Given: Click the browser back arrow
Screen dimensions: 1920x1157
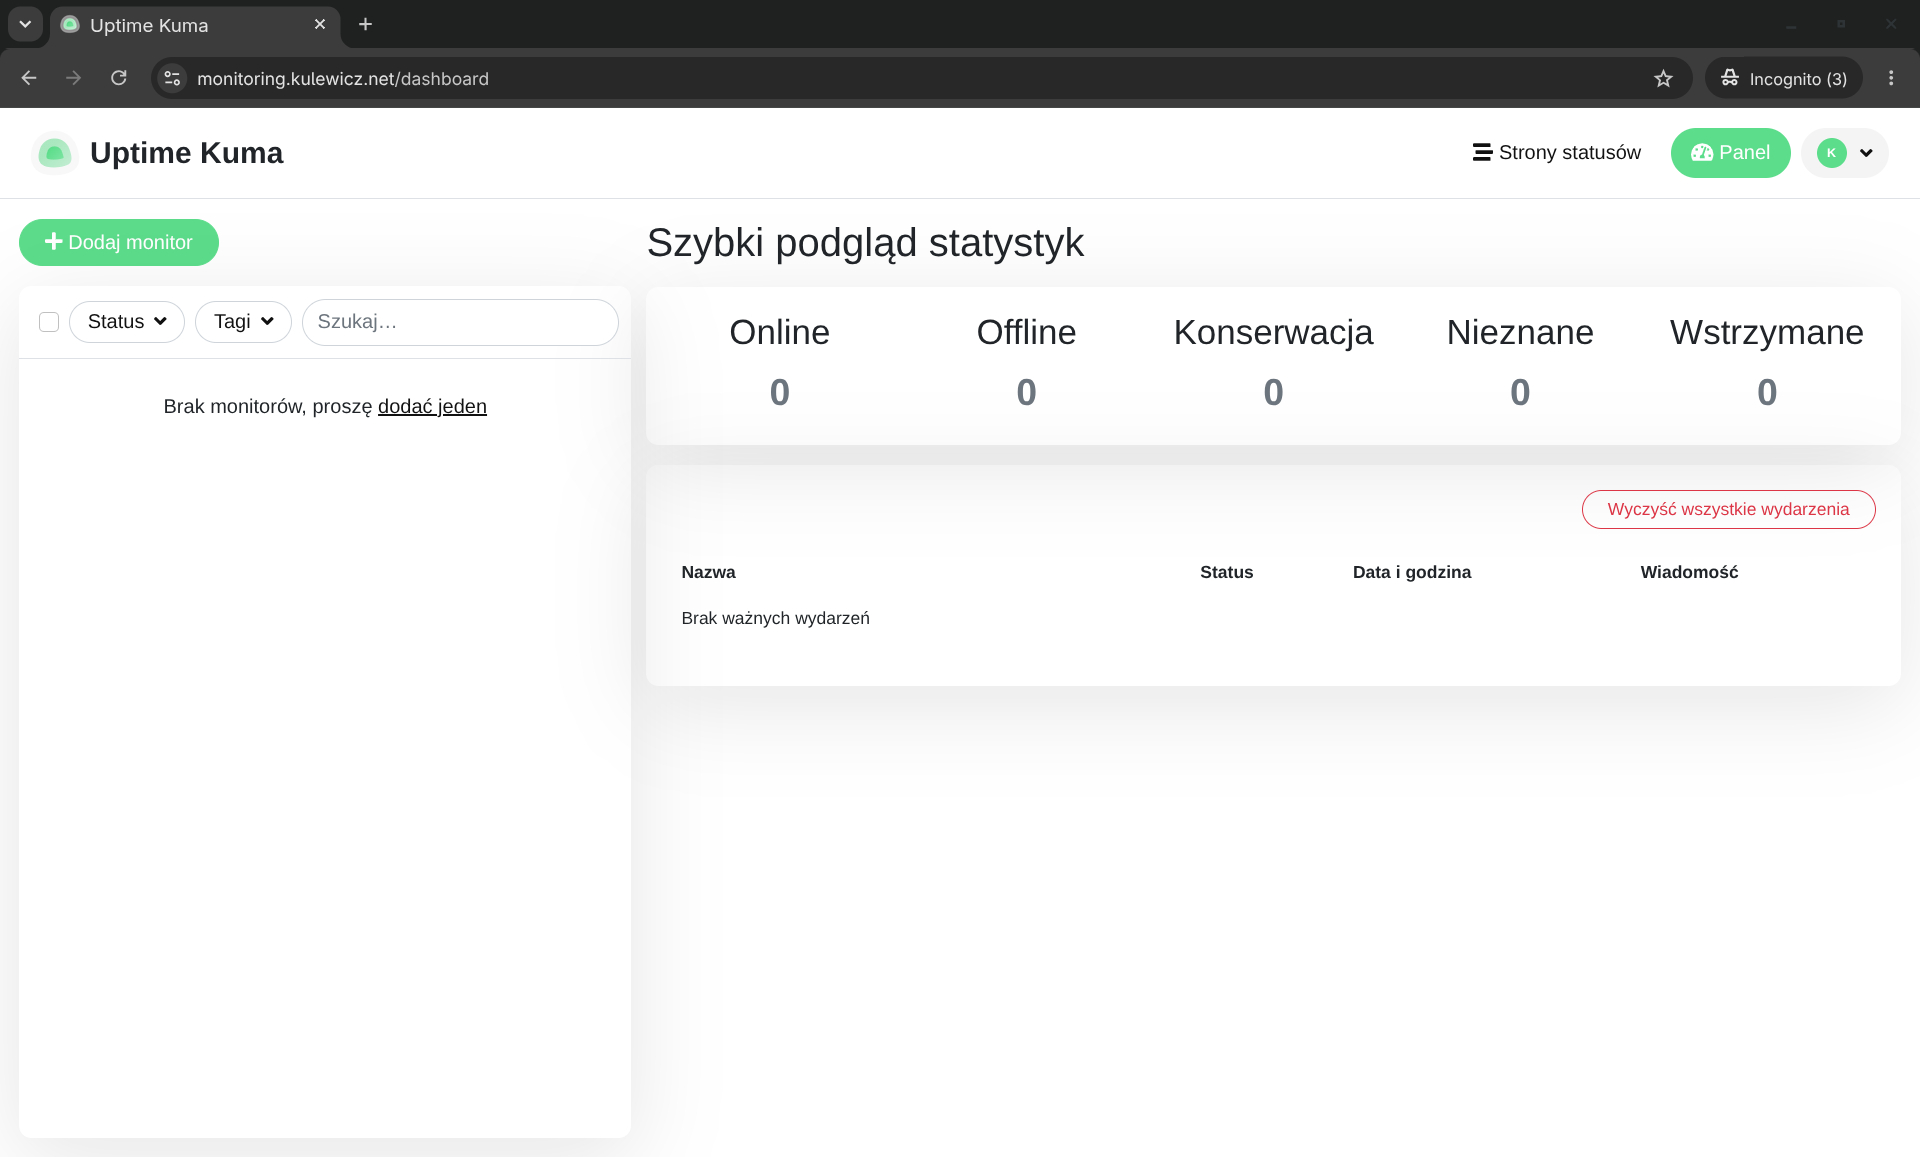Looking at the screenshot, I should 29,78.
